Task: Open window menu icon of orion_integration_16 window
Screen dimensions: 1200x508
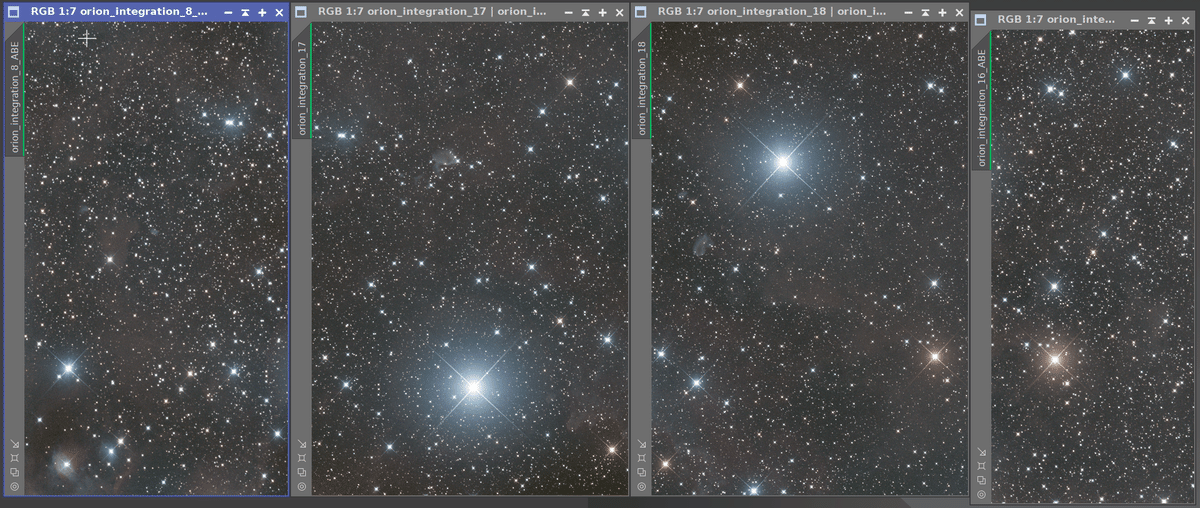Action: point(981,20)
